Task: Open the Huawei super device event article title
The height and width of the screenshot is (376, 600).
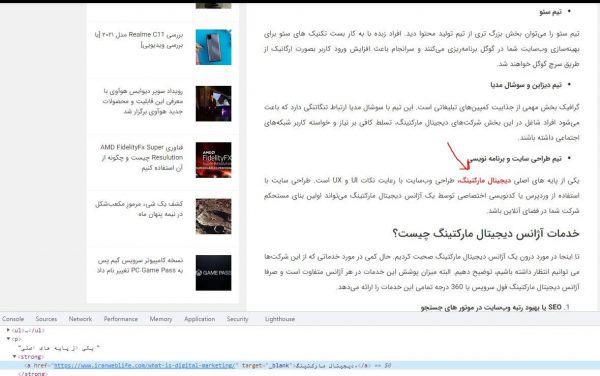Action: click(x=143, y=101)
